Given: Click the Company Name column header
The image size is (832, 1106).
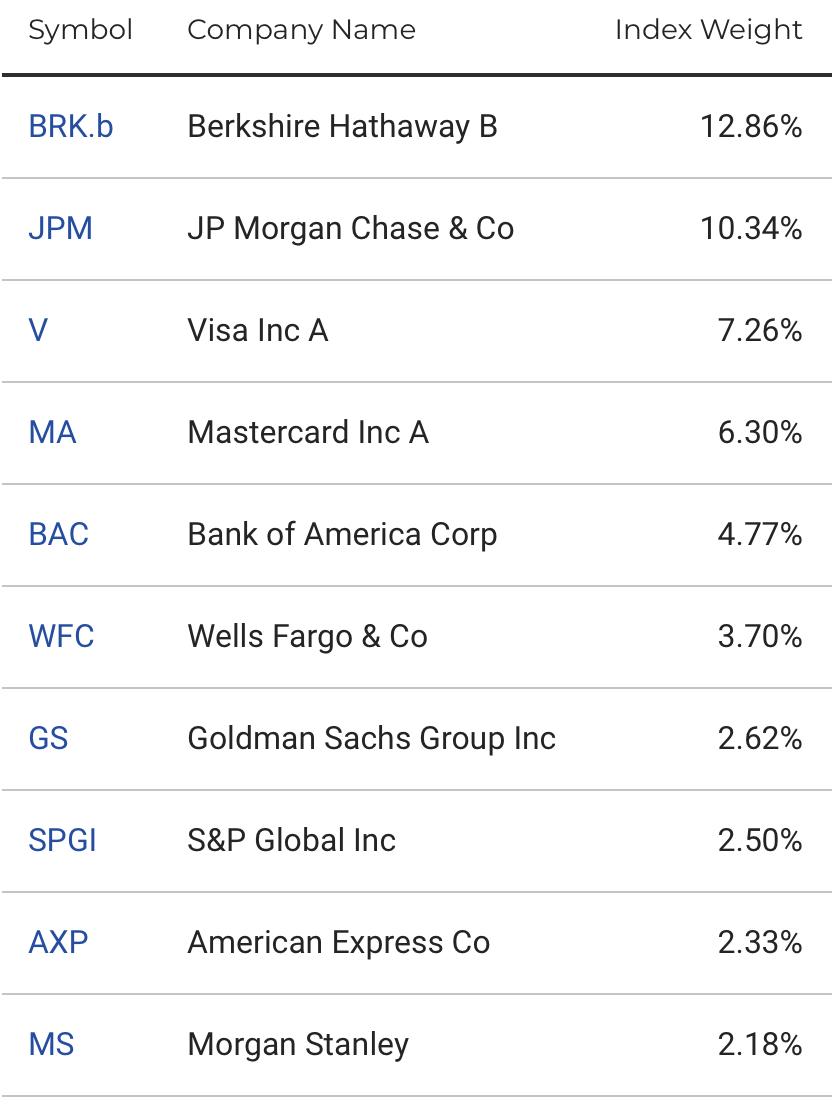Looking at the screenshot, I should pos(302,30).
